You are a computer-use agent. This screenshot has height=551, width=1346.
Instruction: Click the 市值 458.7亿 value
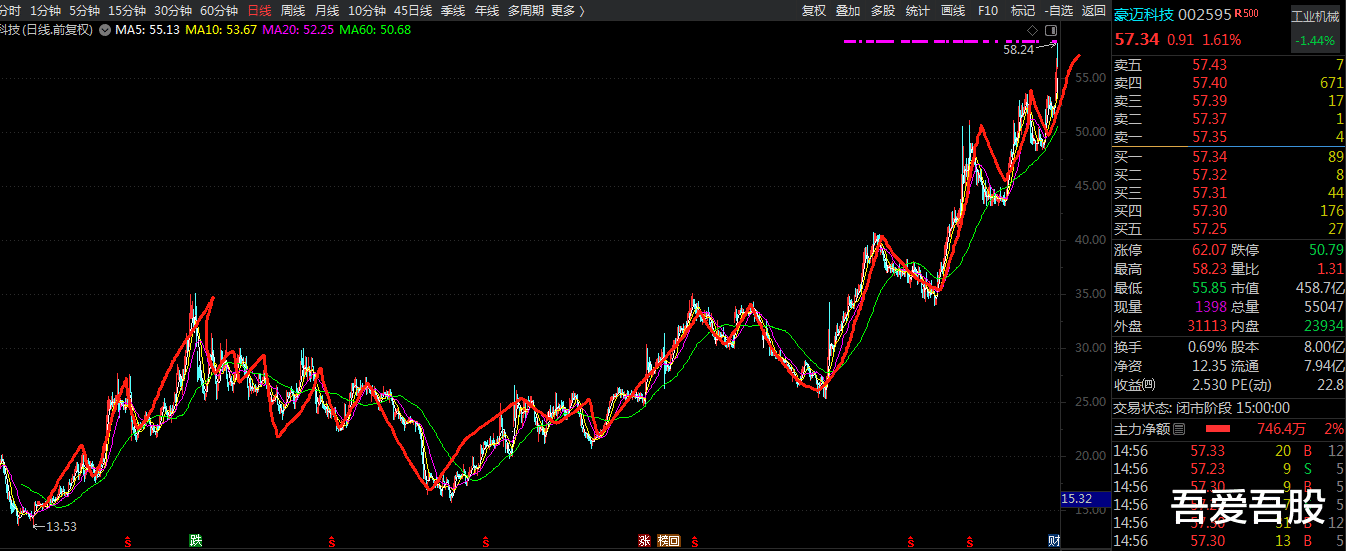tap(1320, 288)
